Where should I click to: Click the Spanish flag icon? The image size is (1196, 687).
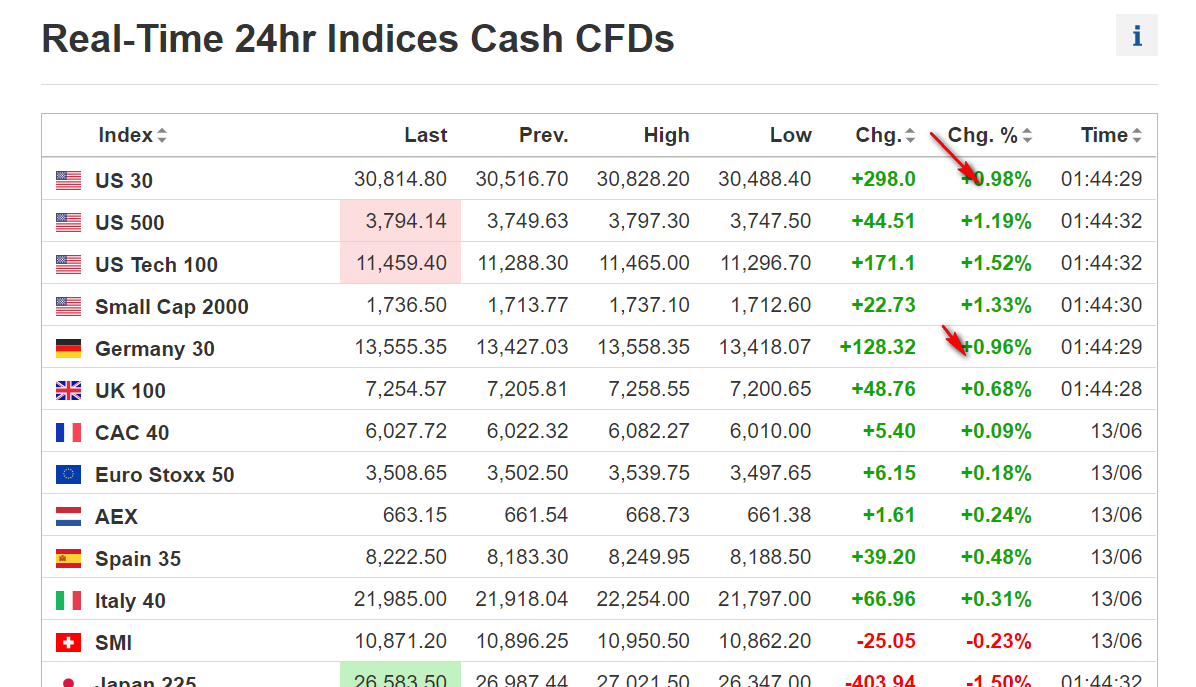pos(68,558)
